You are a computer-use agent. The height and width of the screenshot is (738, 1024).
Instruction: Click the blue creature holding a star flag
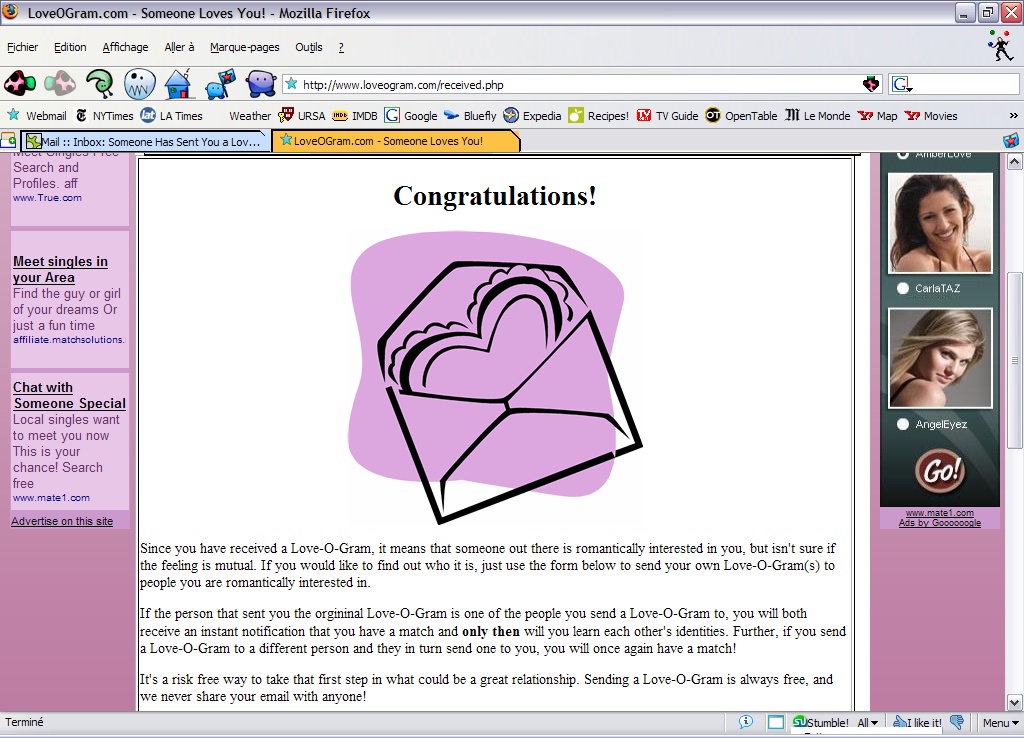[220, 84]
